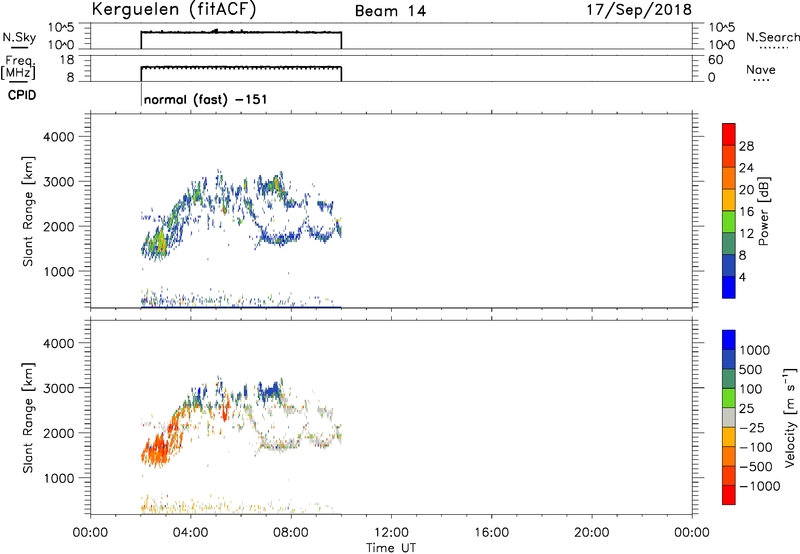Click the 'Beam 14' label

(x=390, y=11)
